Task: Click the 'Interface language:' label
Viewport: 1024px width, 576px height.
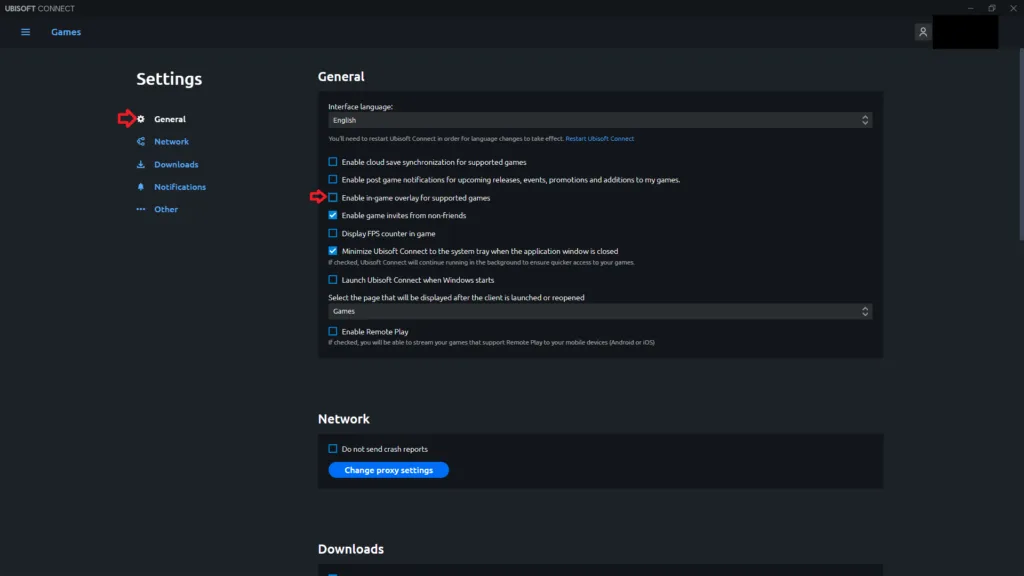Action: tap(360, 106)
